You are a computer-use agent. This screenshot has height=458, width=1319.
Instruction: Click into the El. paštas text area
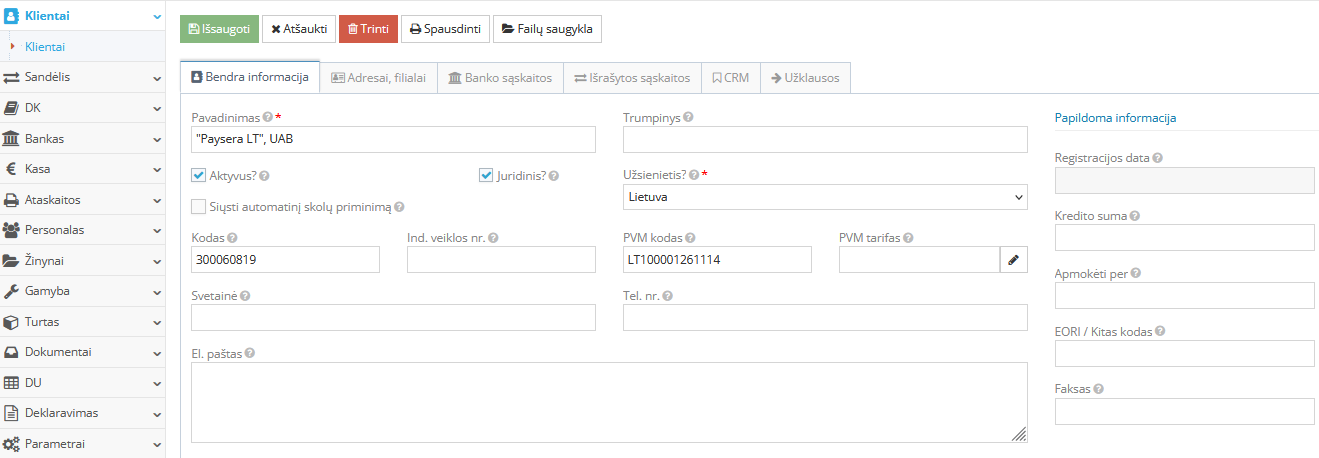point(609,402)
